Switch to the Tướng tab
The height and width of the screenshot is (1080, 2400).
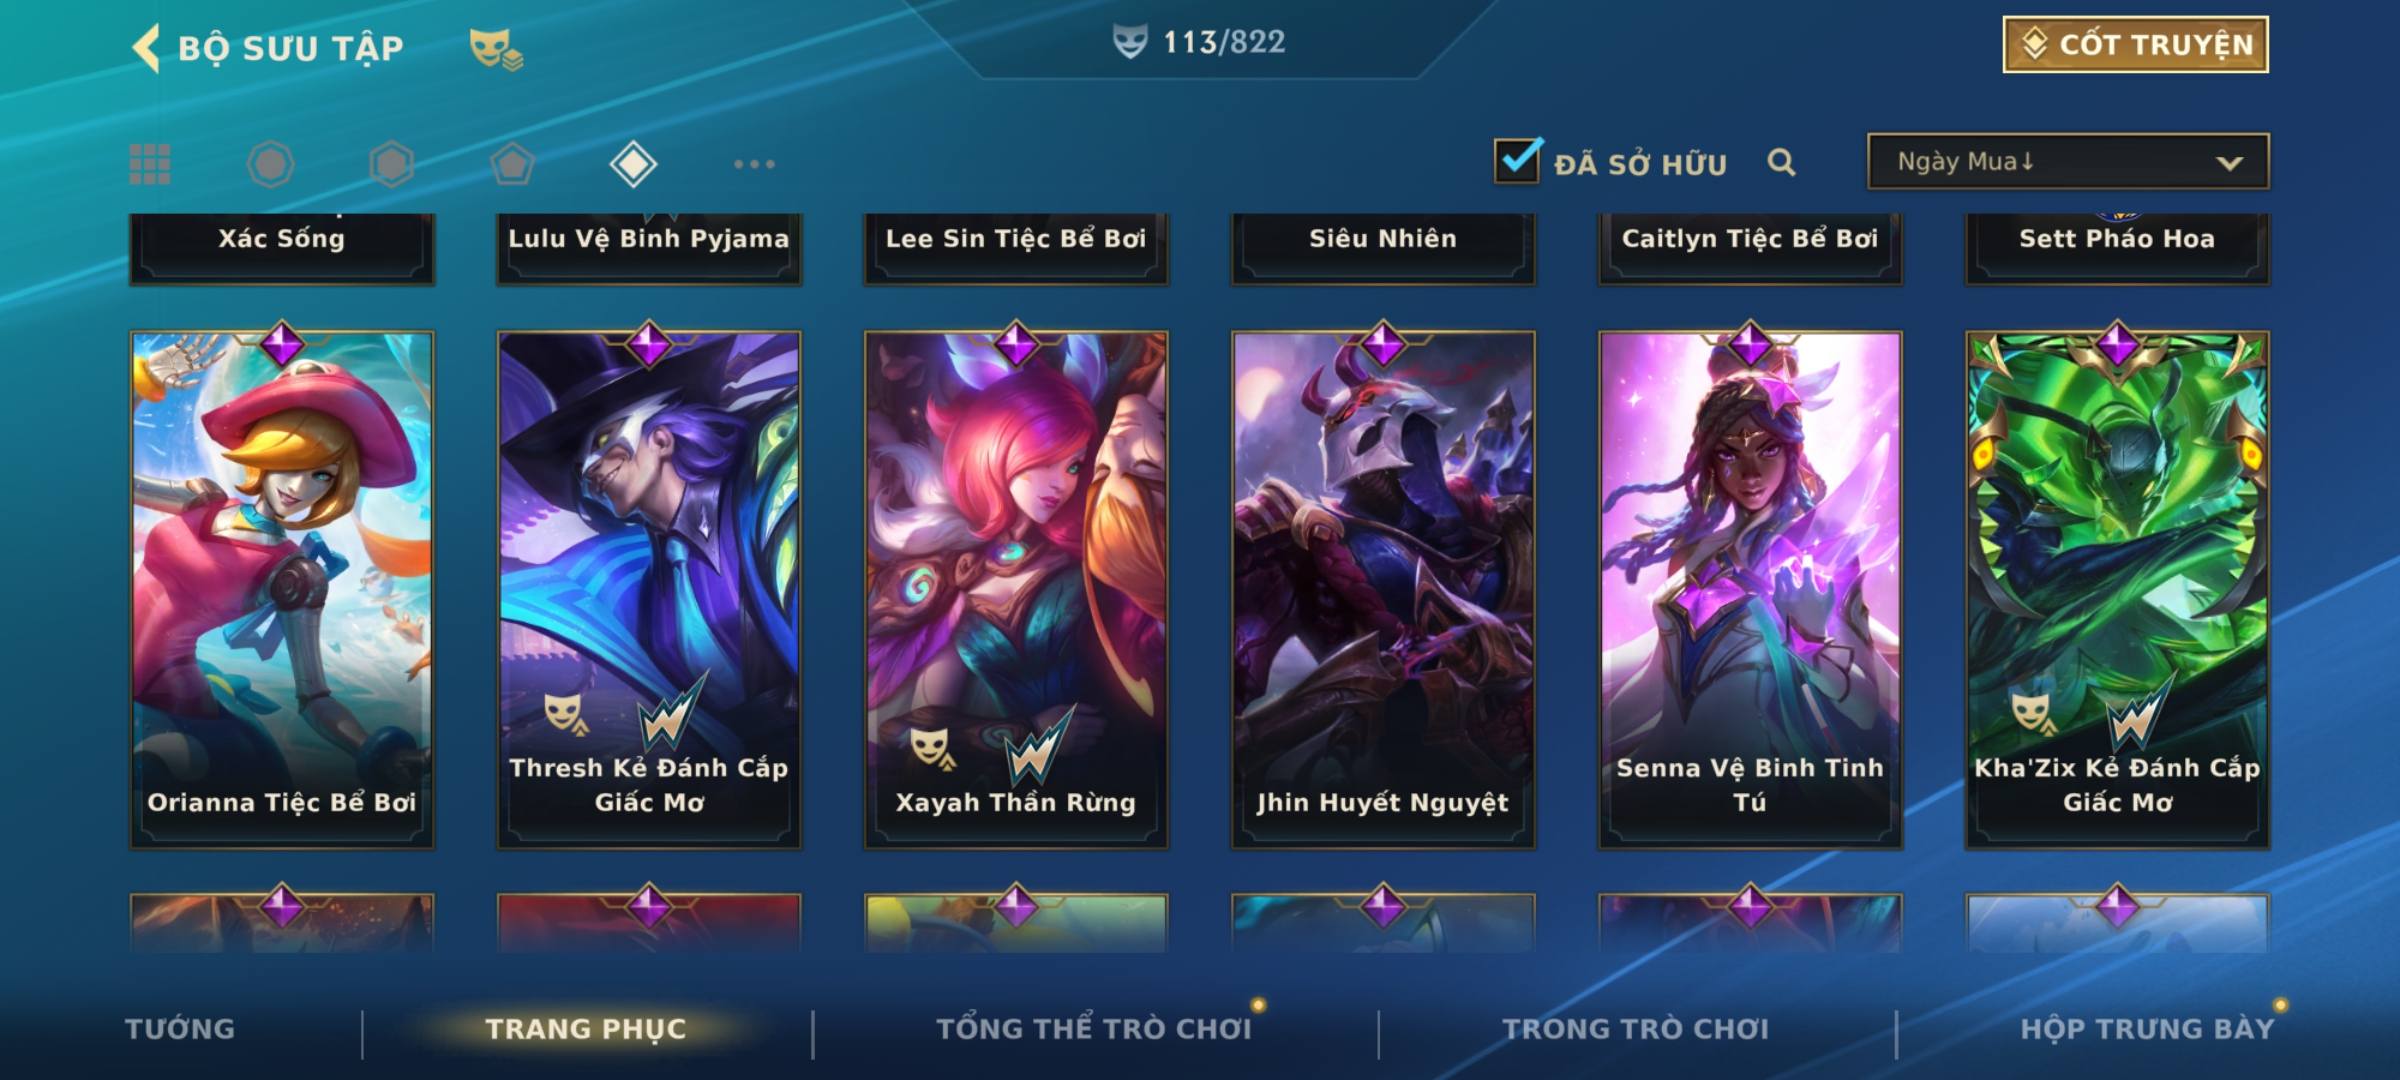pyautogui.click(x=180, y=1029)
